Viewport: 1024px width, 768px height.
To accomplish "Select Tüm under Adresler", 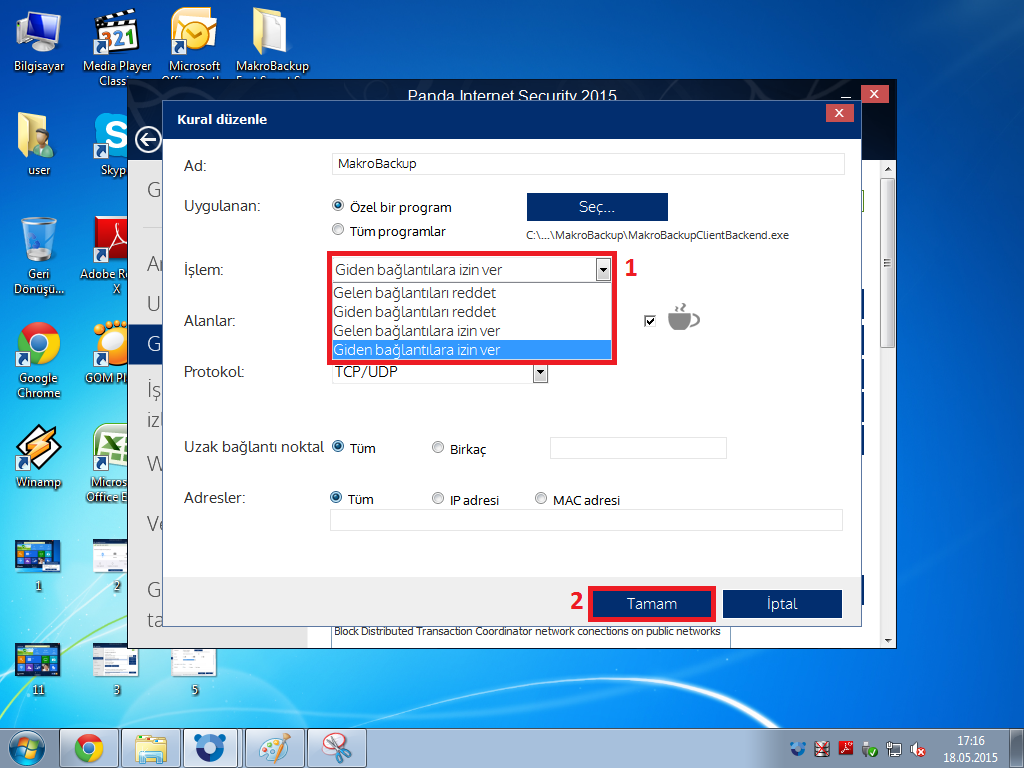I will [x=336, y=498].
